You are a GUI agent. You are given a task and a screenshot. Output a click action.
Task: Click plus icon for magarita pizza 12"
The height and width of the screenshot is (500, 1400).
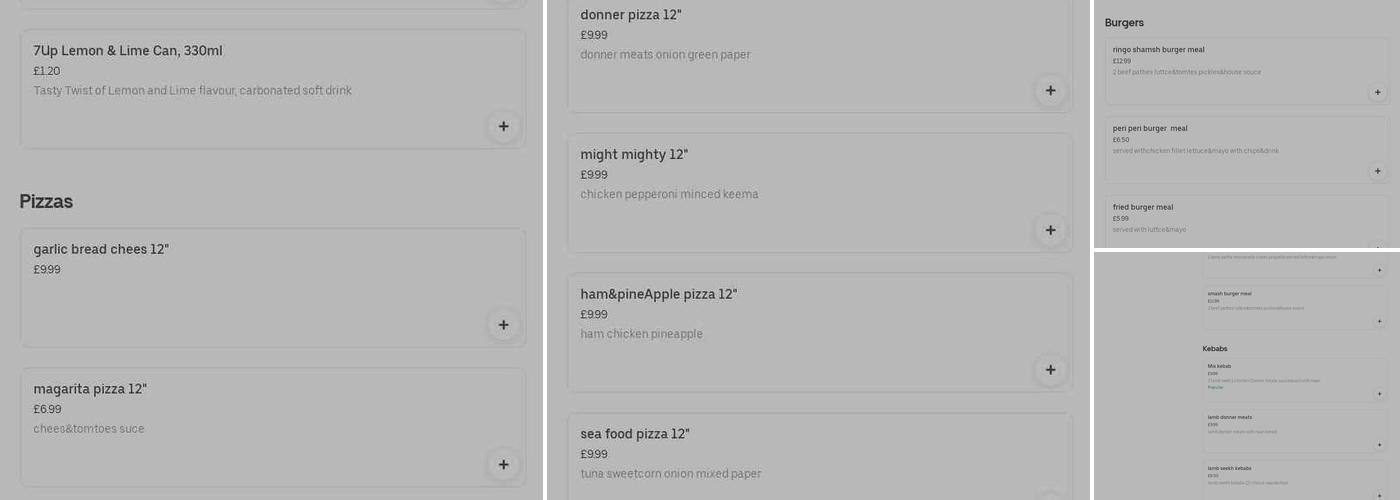(x=503, y=464)
